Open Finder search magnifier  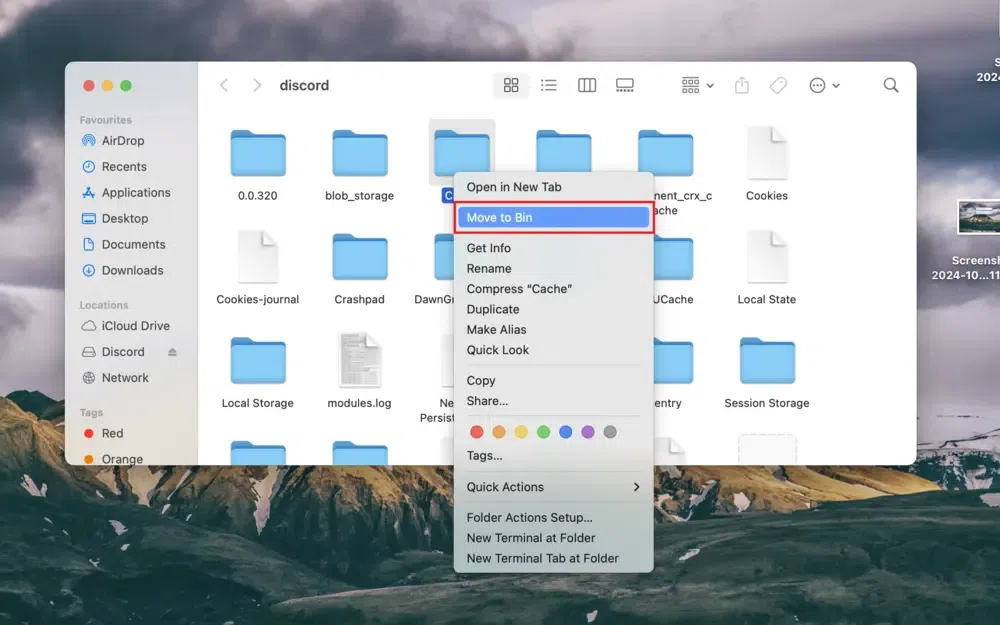coord(891,85)
